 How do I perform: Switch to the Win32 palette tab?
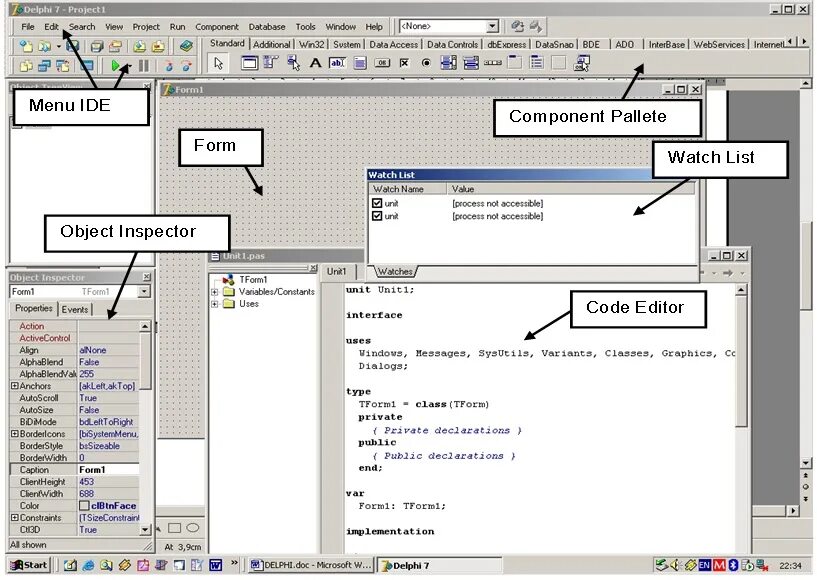click(312, 45)
